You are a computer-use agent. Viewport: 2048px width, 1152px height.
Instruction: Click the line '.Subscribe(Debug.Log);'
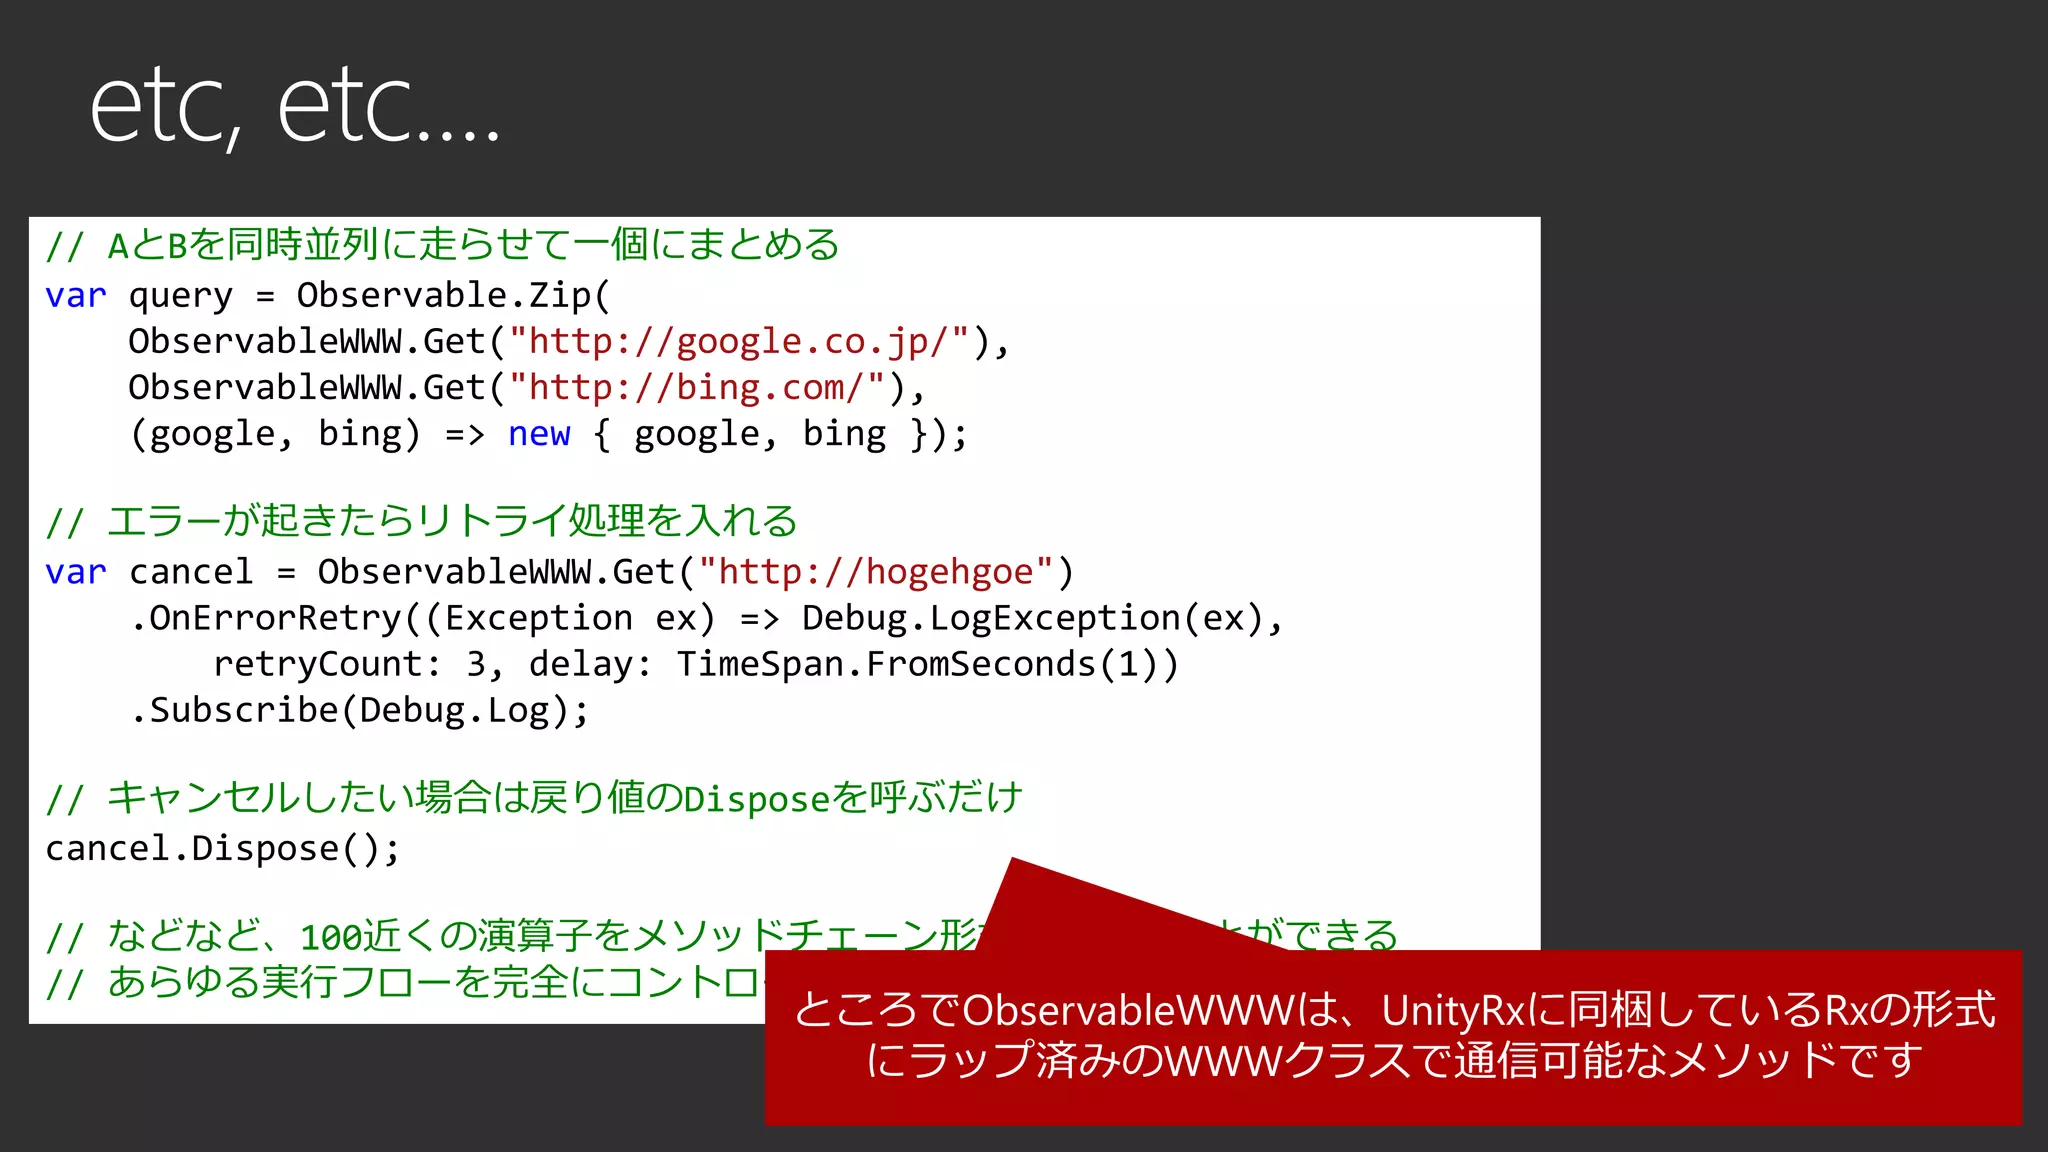click(x=360, y=710)
